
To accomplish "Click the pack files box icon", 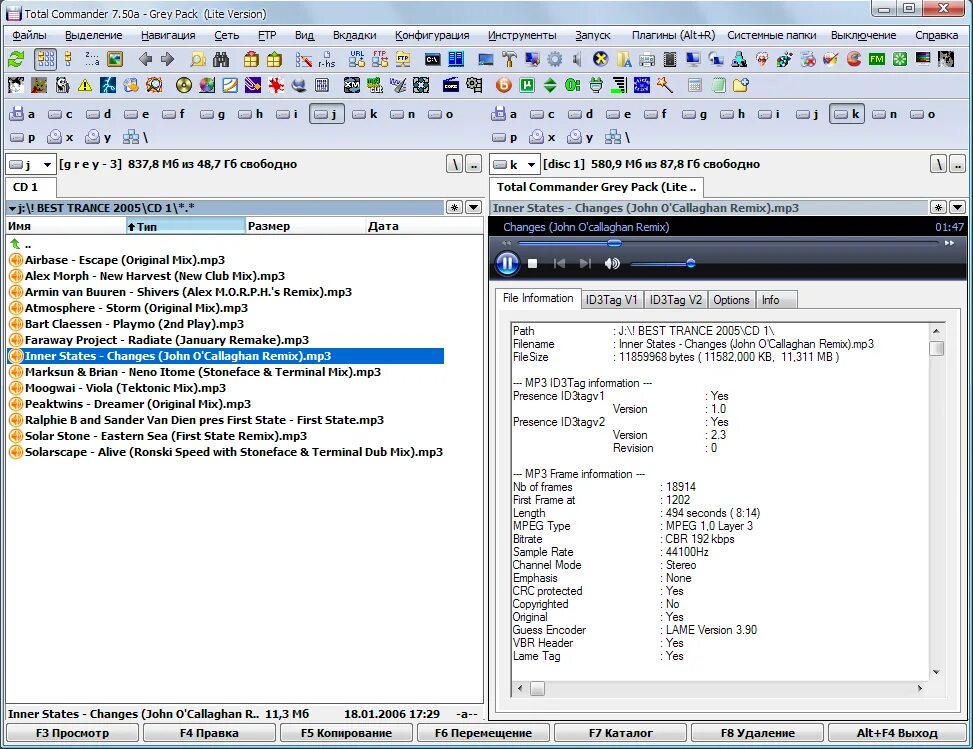I will coord(251,60).
